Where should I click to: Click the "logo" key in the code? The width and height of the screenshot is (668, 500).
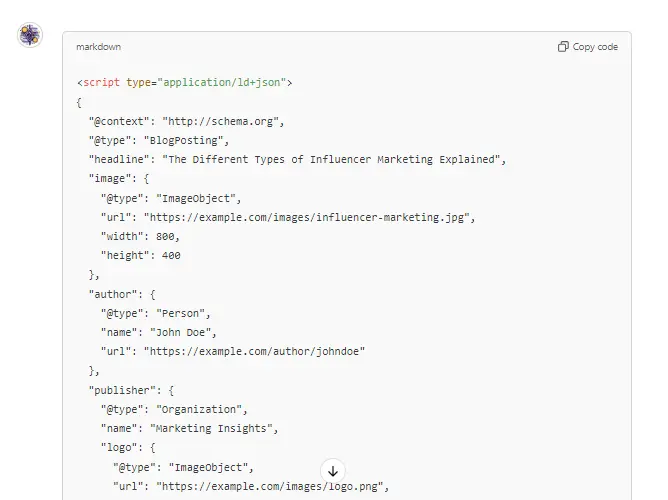120,447
